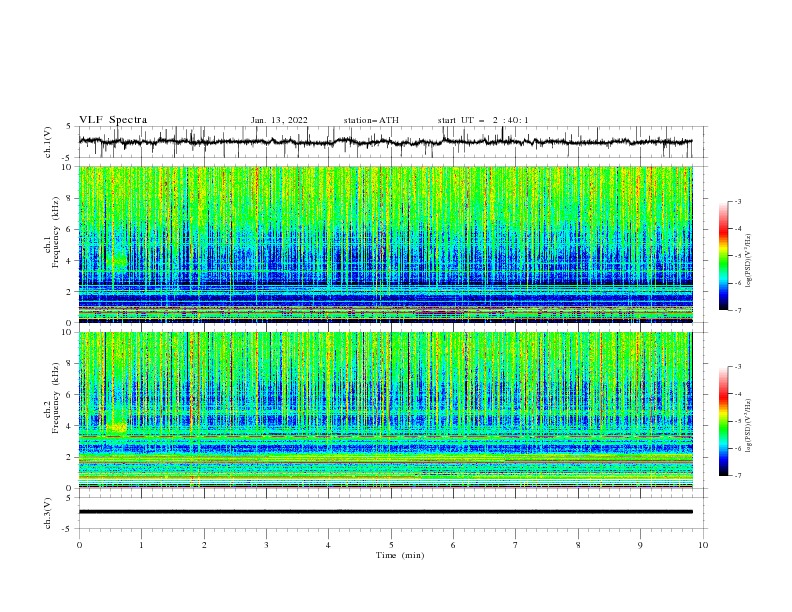Viewport: 792px width, 612px height.
Task: Click the 'ch.3(V)' axis label
Action: tap(48, 513)
